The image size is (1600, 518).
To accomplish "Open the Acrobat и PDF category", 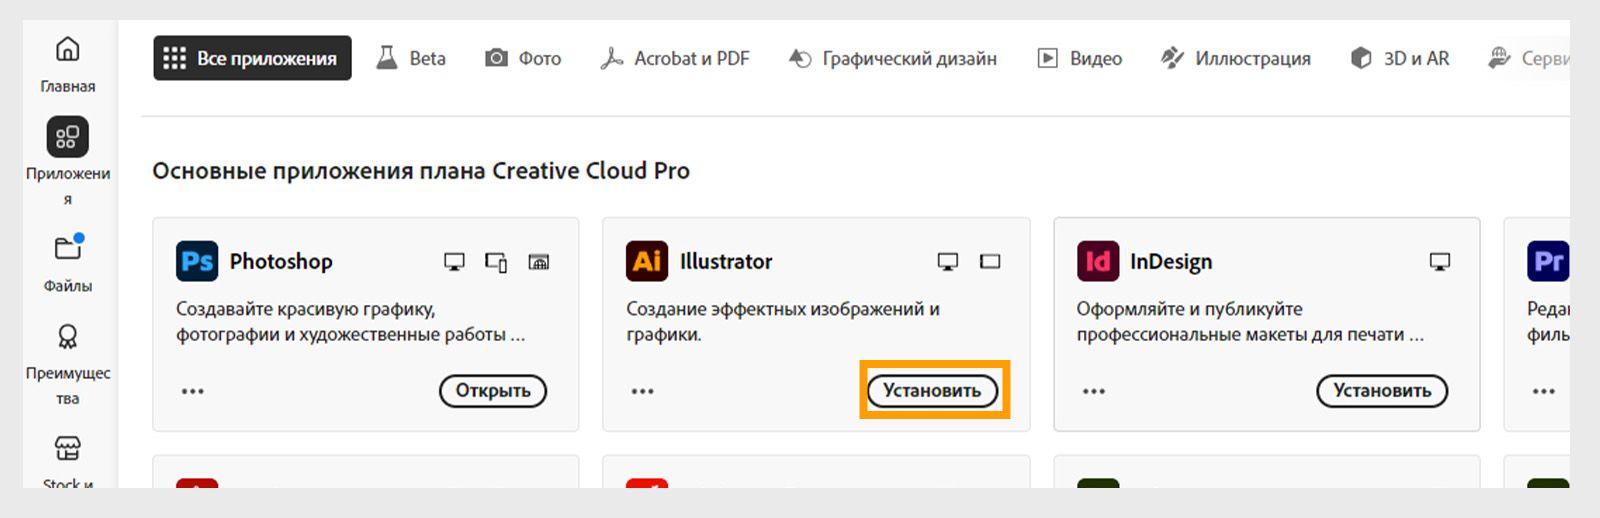I will coord(675,58).
